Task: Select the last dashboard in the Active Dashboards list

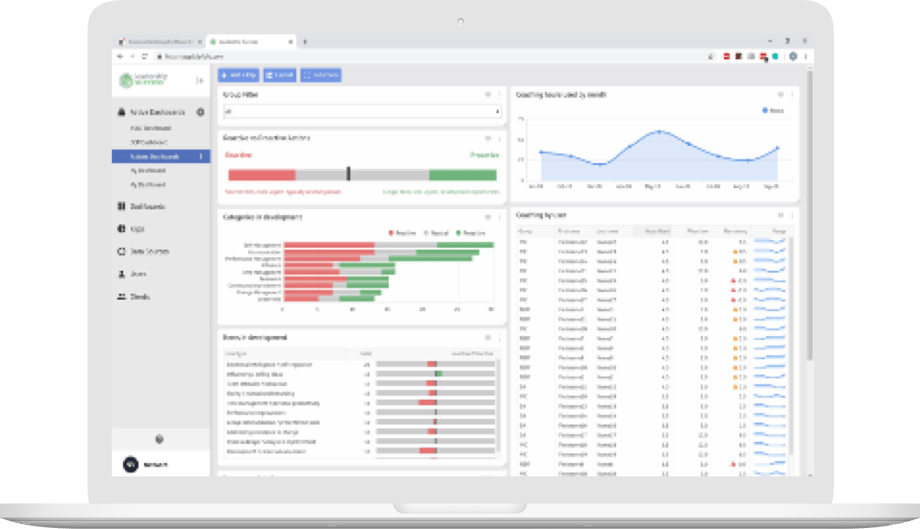Action: [148, 184]
